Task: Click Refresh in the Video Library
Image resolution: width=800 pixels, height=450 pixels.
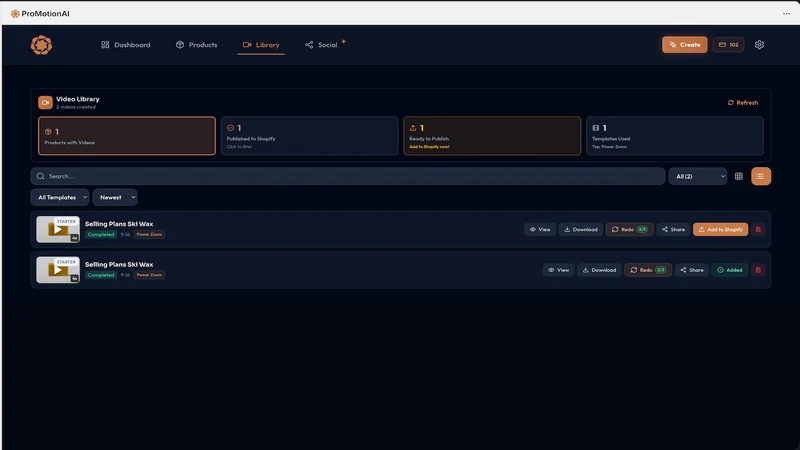Action: (x=742, y=103)
